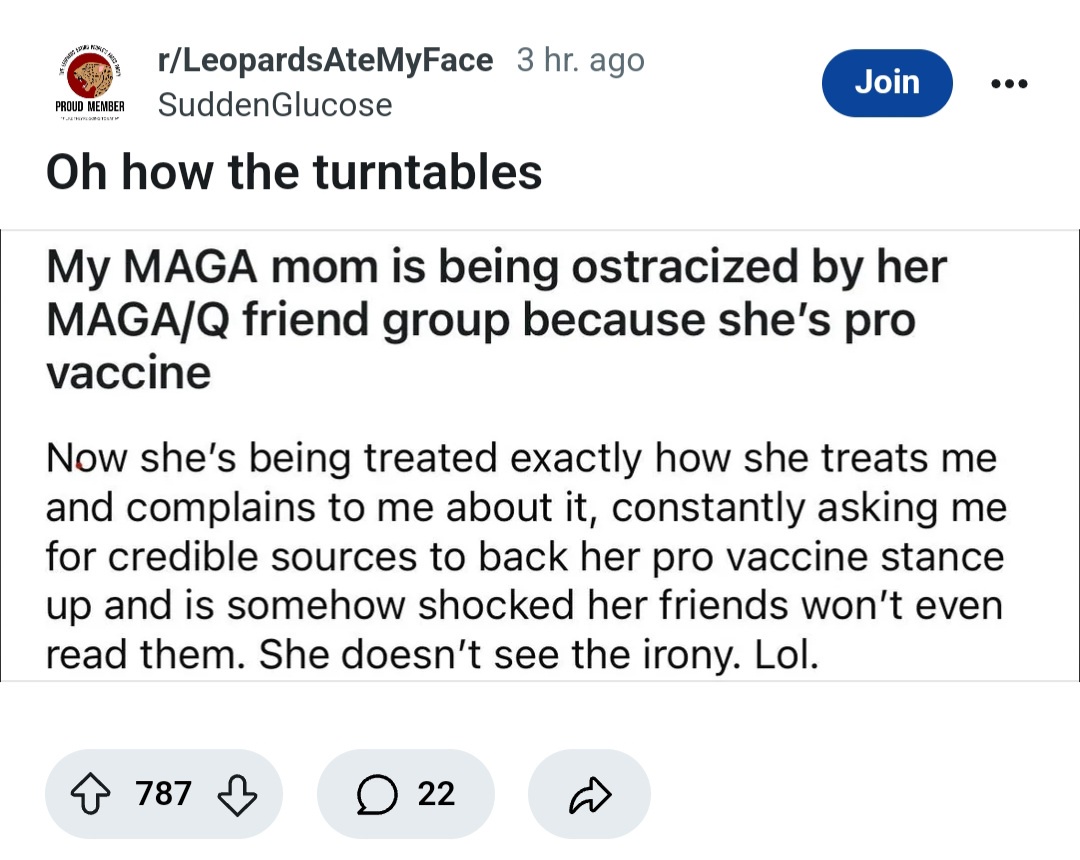View SuddenGlucose's user profile
This screenshot has width=1080, height=860.
(275, 105)
